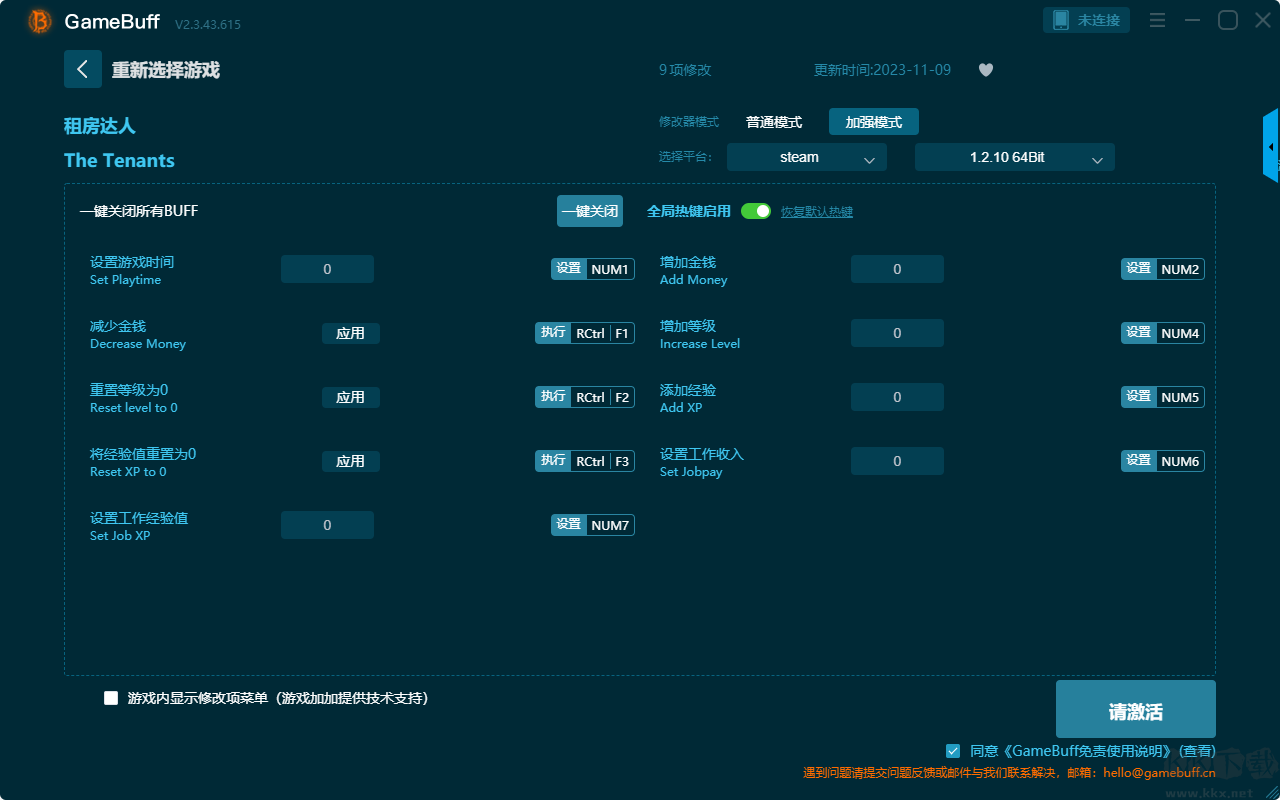The image size is (1280, 800).
Task: Minimize the GameBuff window
Action: (x=1192, y=20)
